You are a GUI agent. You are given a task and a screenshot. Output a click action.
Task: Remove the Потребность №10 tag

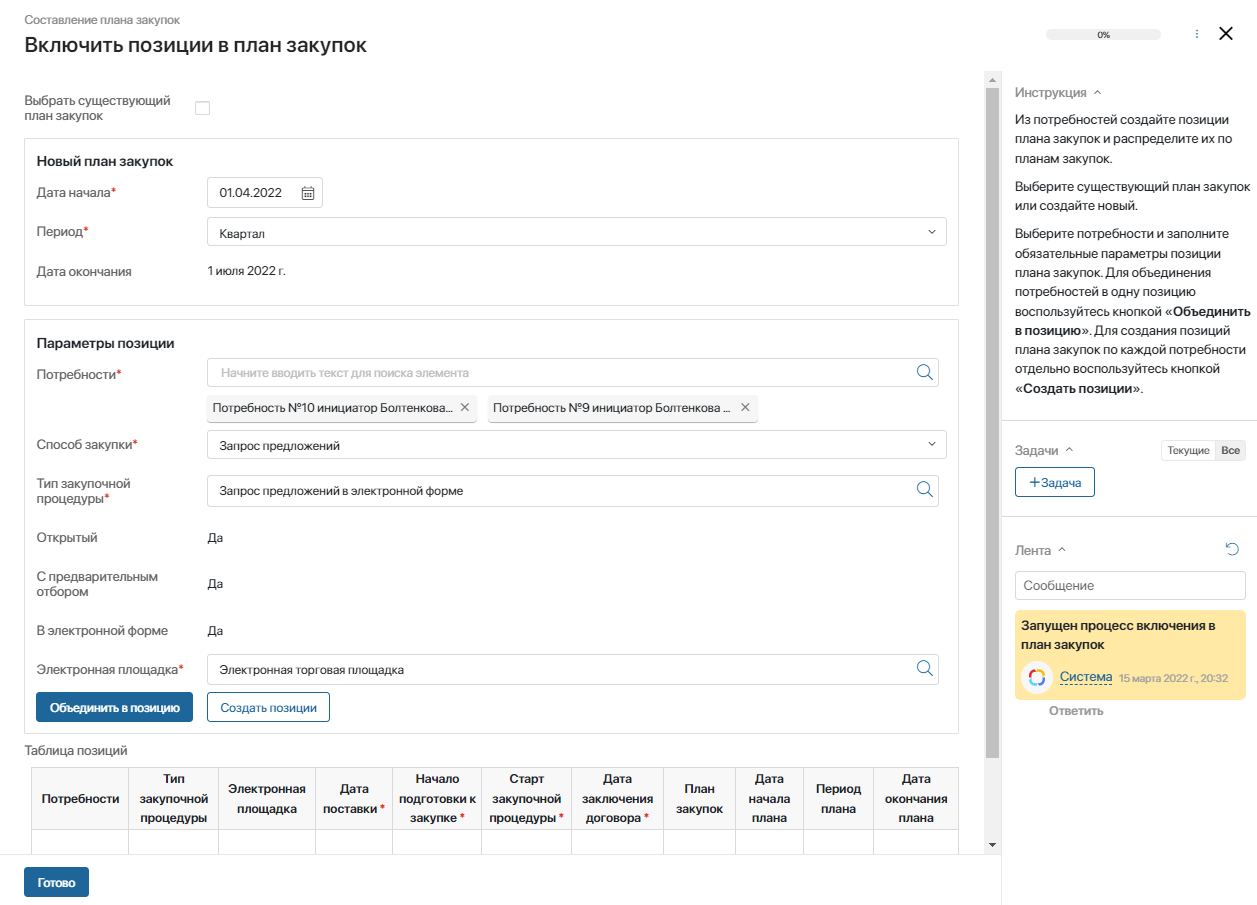[464, 408]
